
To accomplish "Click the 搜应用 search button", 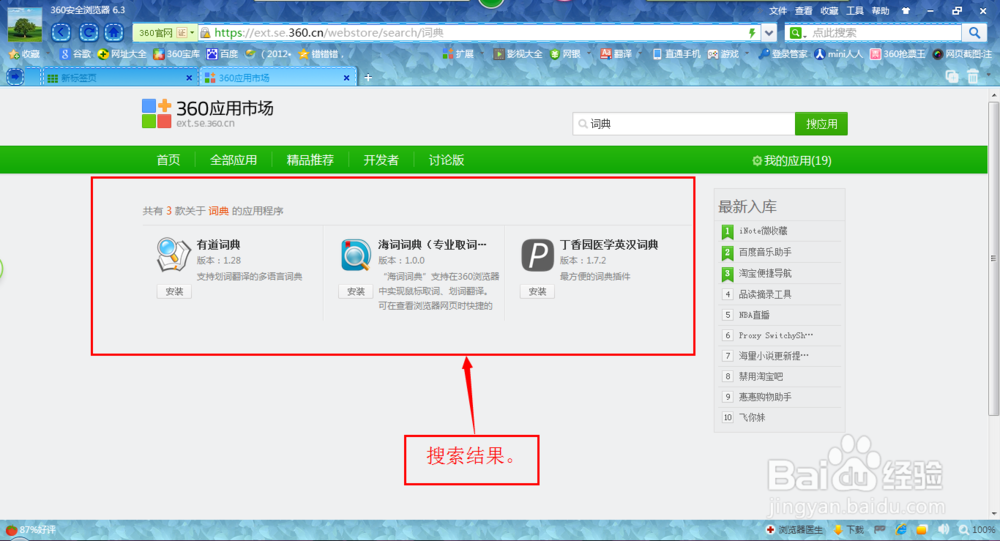I will coord(821,124).
